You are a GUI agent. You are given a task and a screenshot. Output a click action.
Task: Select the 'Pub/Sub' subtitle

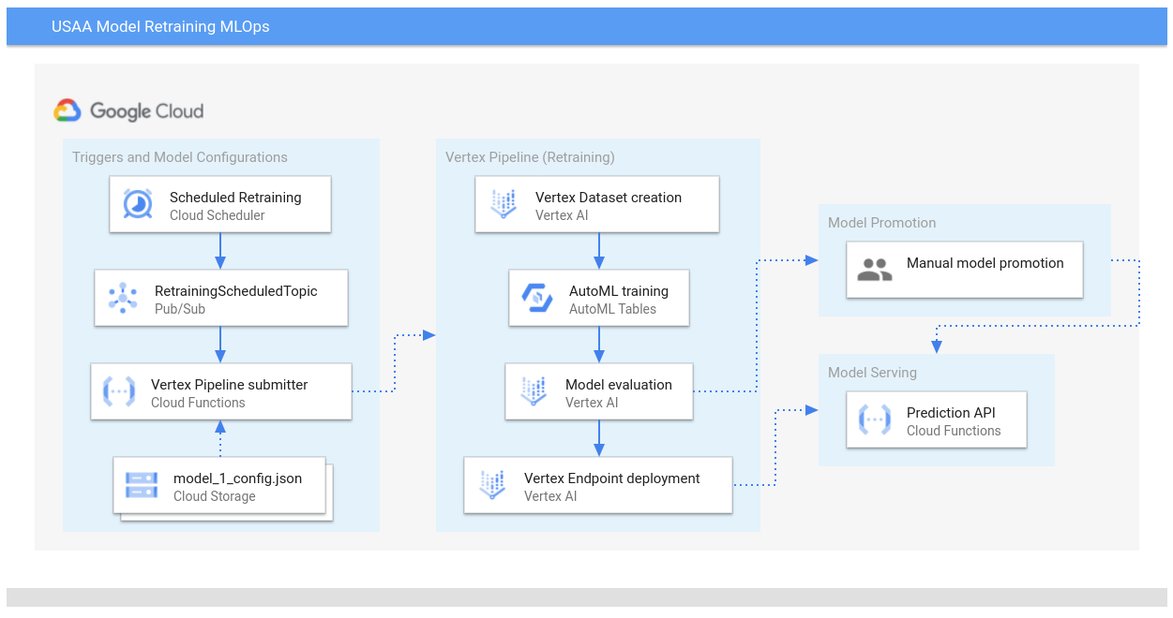180,309
